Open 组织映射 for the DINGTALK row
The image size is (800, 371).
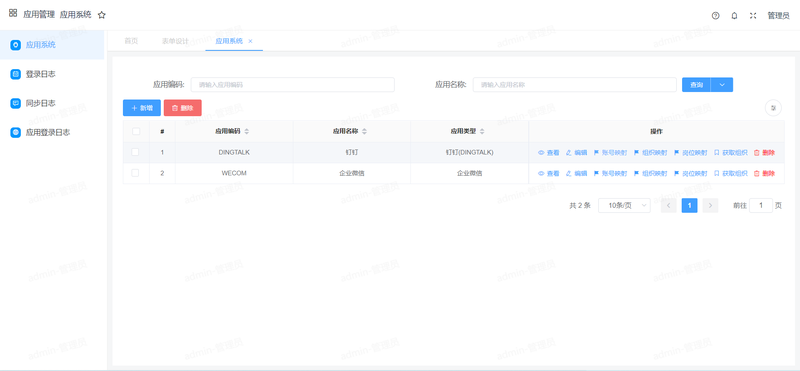pos(651,153)
